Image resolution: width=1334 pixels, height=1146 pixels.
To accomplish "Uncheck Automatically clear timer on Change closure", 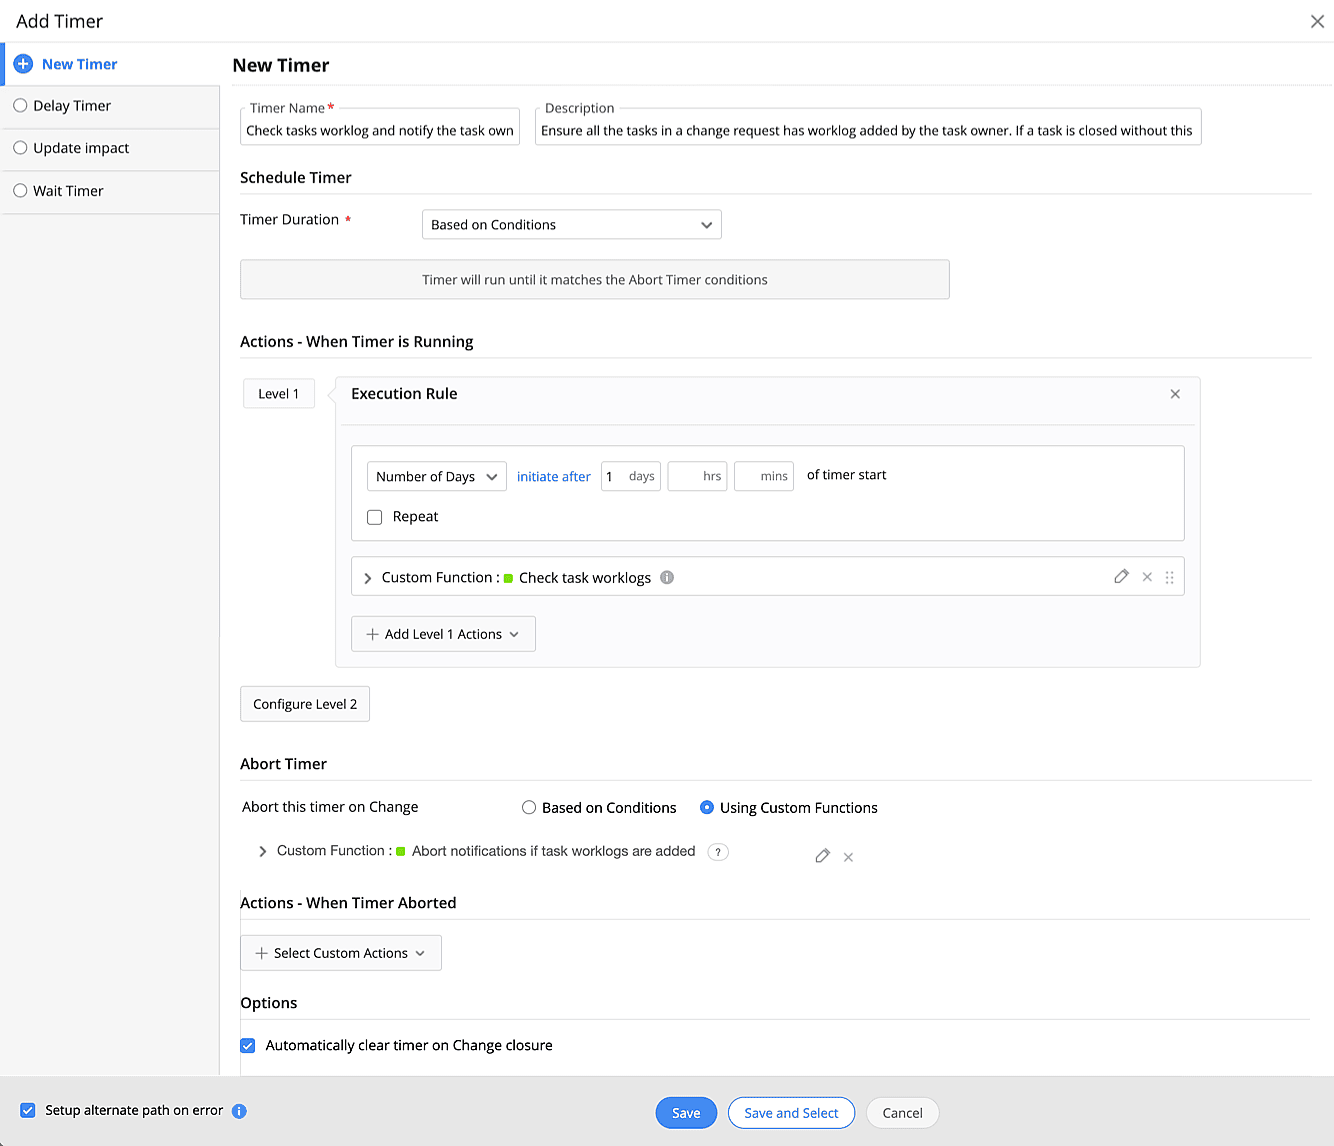I will point(248,1045).
